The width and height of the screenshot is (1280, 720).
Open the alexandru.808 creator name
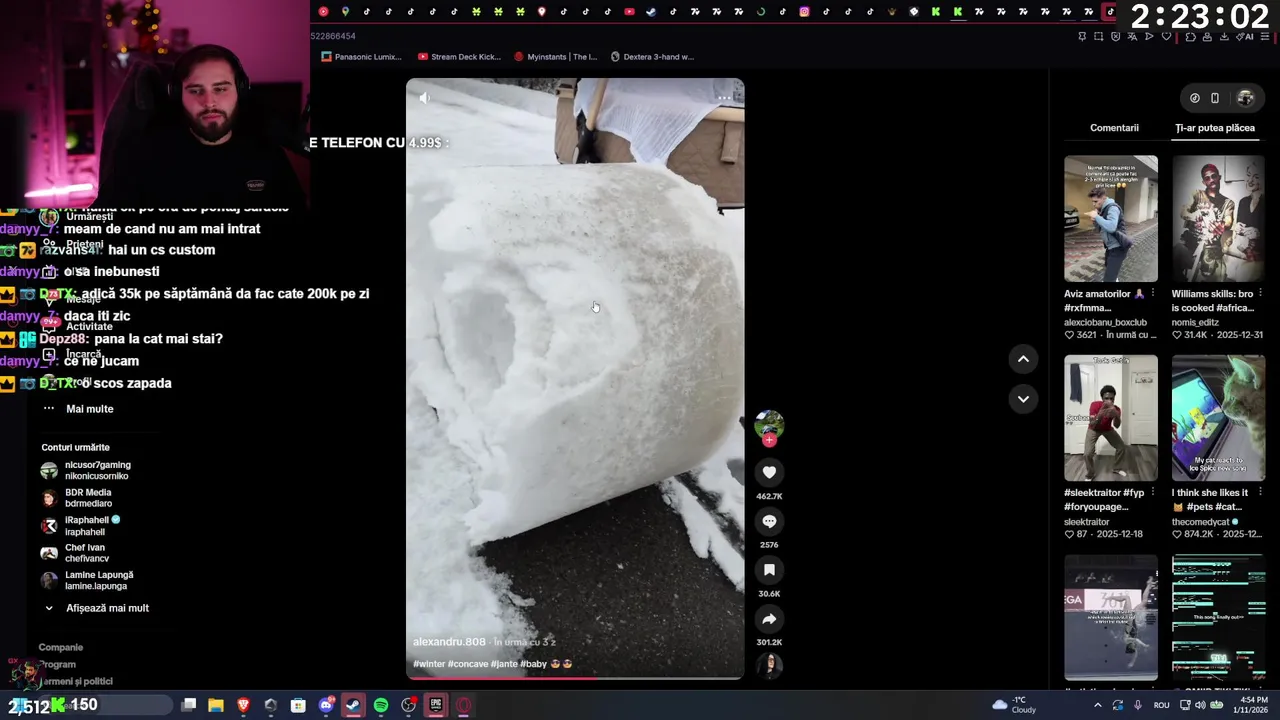[449, 642]
